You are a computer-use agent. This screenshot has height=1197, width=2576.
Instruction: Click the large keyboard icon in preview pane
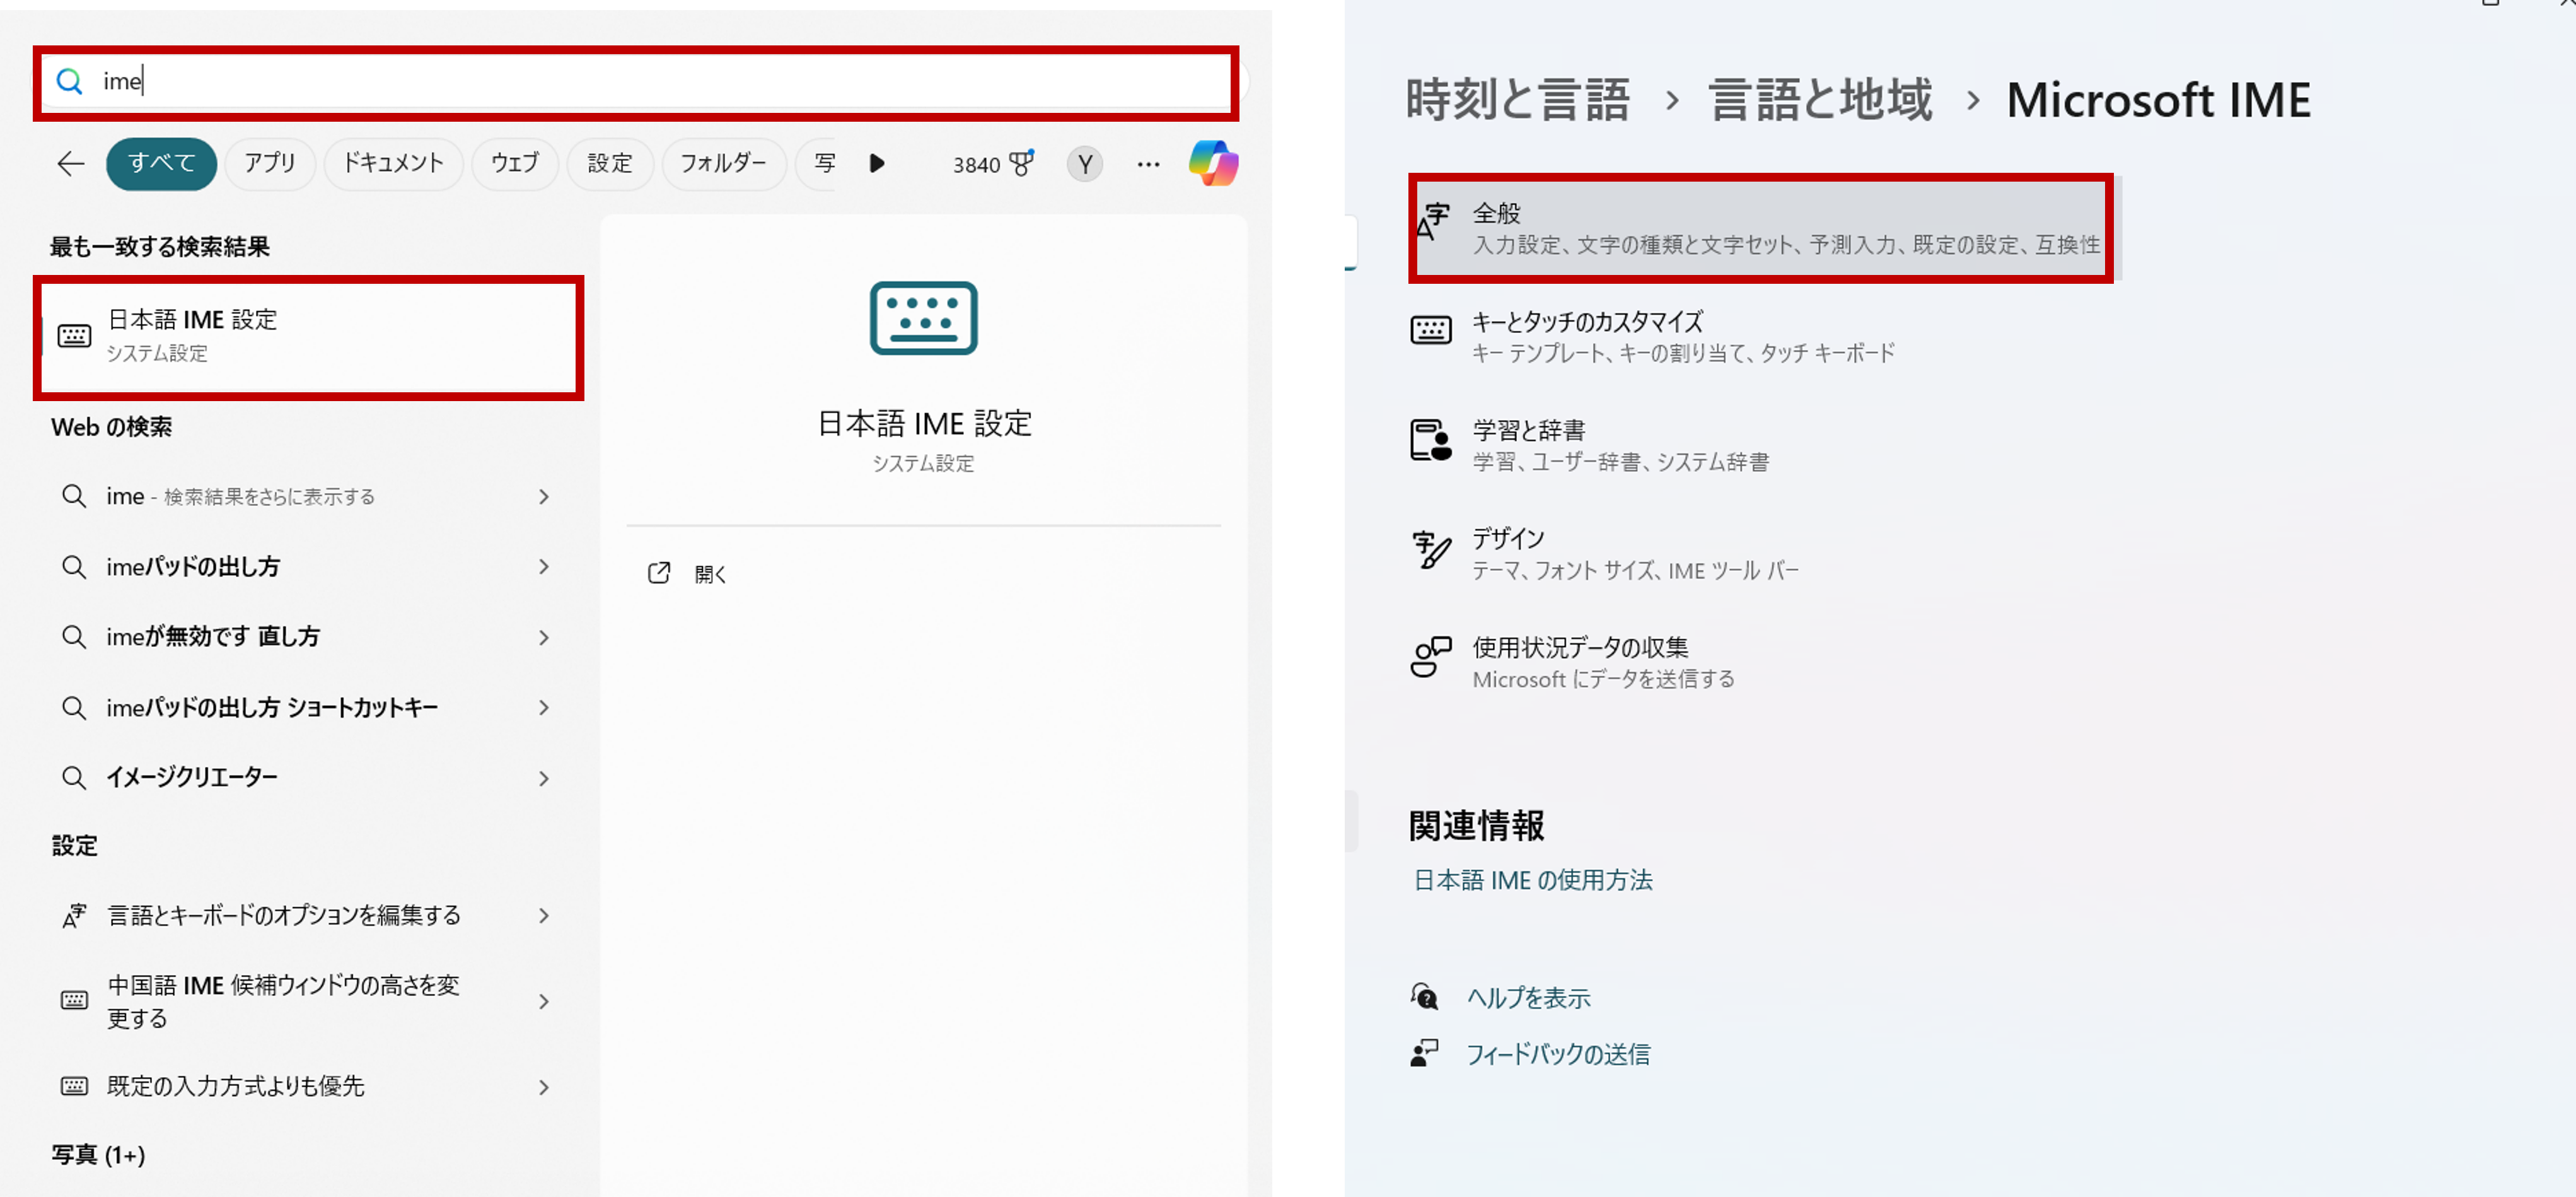pos(923,318)
